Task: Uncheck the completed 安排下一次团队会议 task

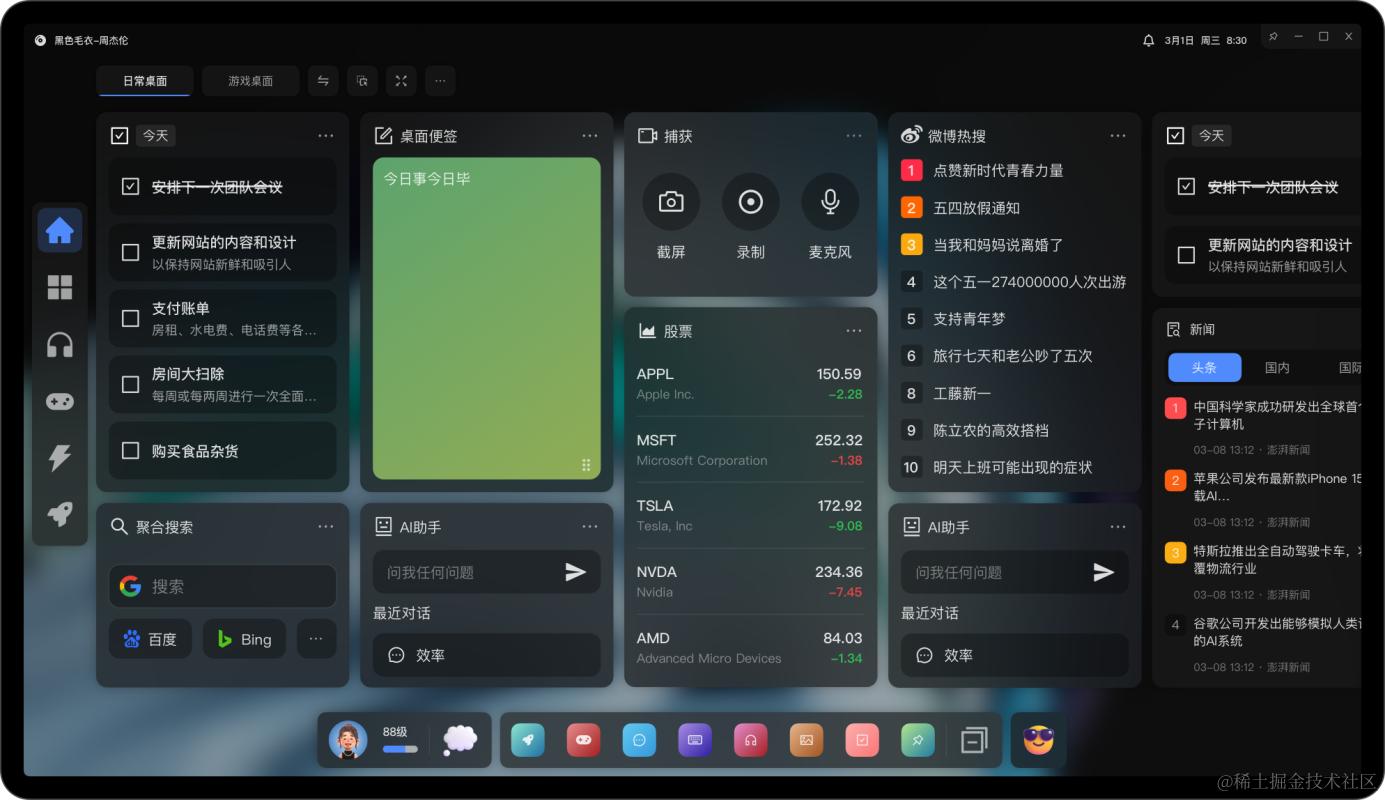Action: click(x=130, y=186)
